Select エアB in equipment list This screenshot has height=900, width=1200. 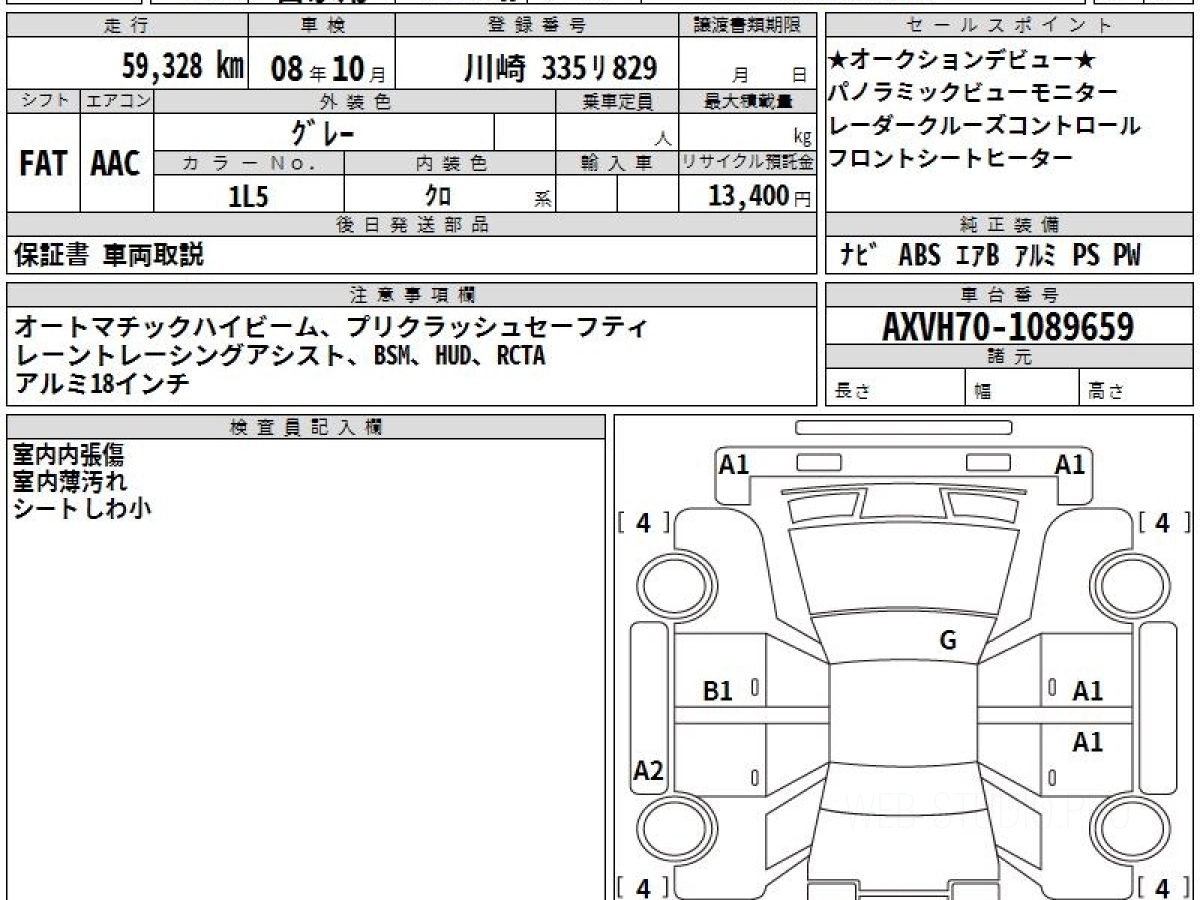[x=978, y=255]
